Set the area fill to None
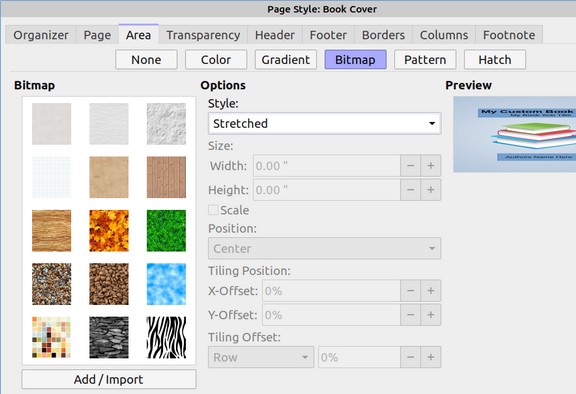Image resolution: width=576 pixels, height=394 pixels. 146,59
